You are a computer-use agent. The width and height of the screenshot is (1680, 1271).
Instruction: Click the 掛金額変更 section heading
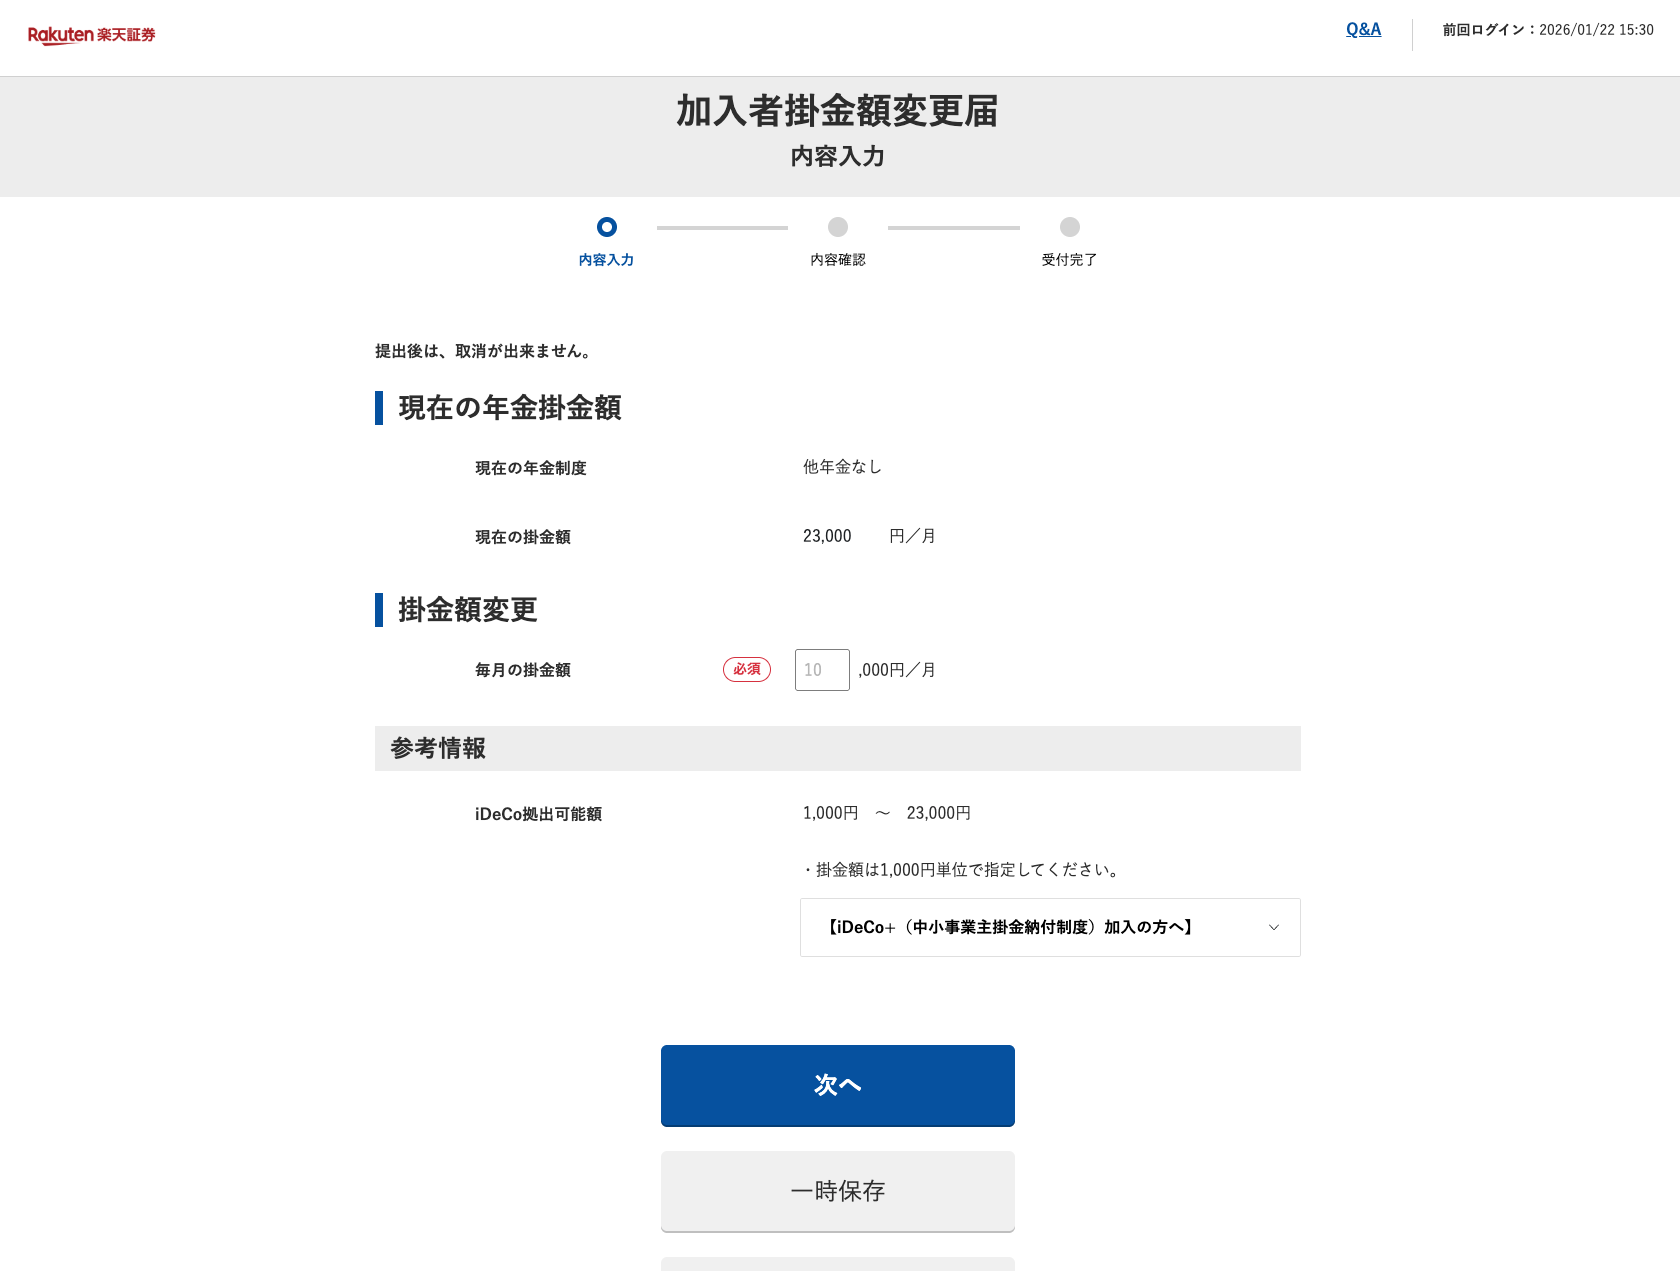467,610
